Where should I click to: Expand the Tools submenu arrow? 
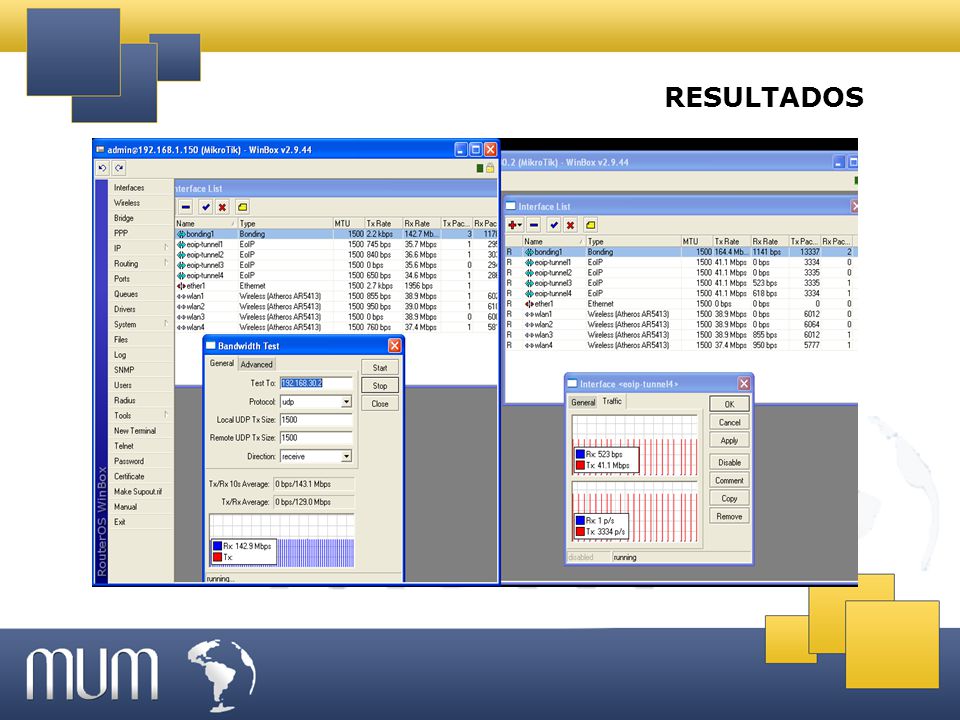(x=166, y=415)
